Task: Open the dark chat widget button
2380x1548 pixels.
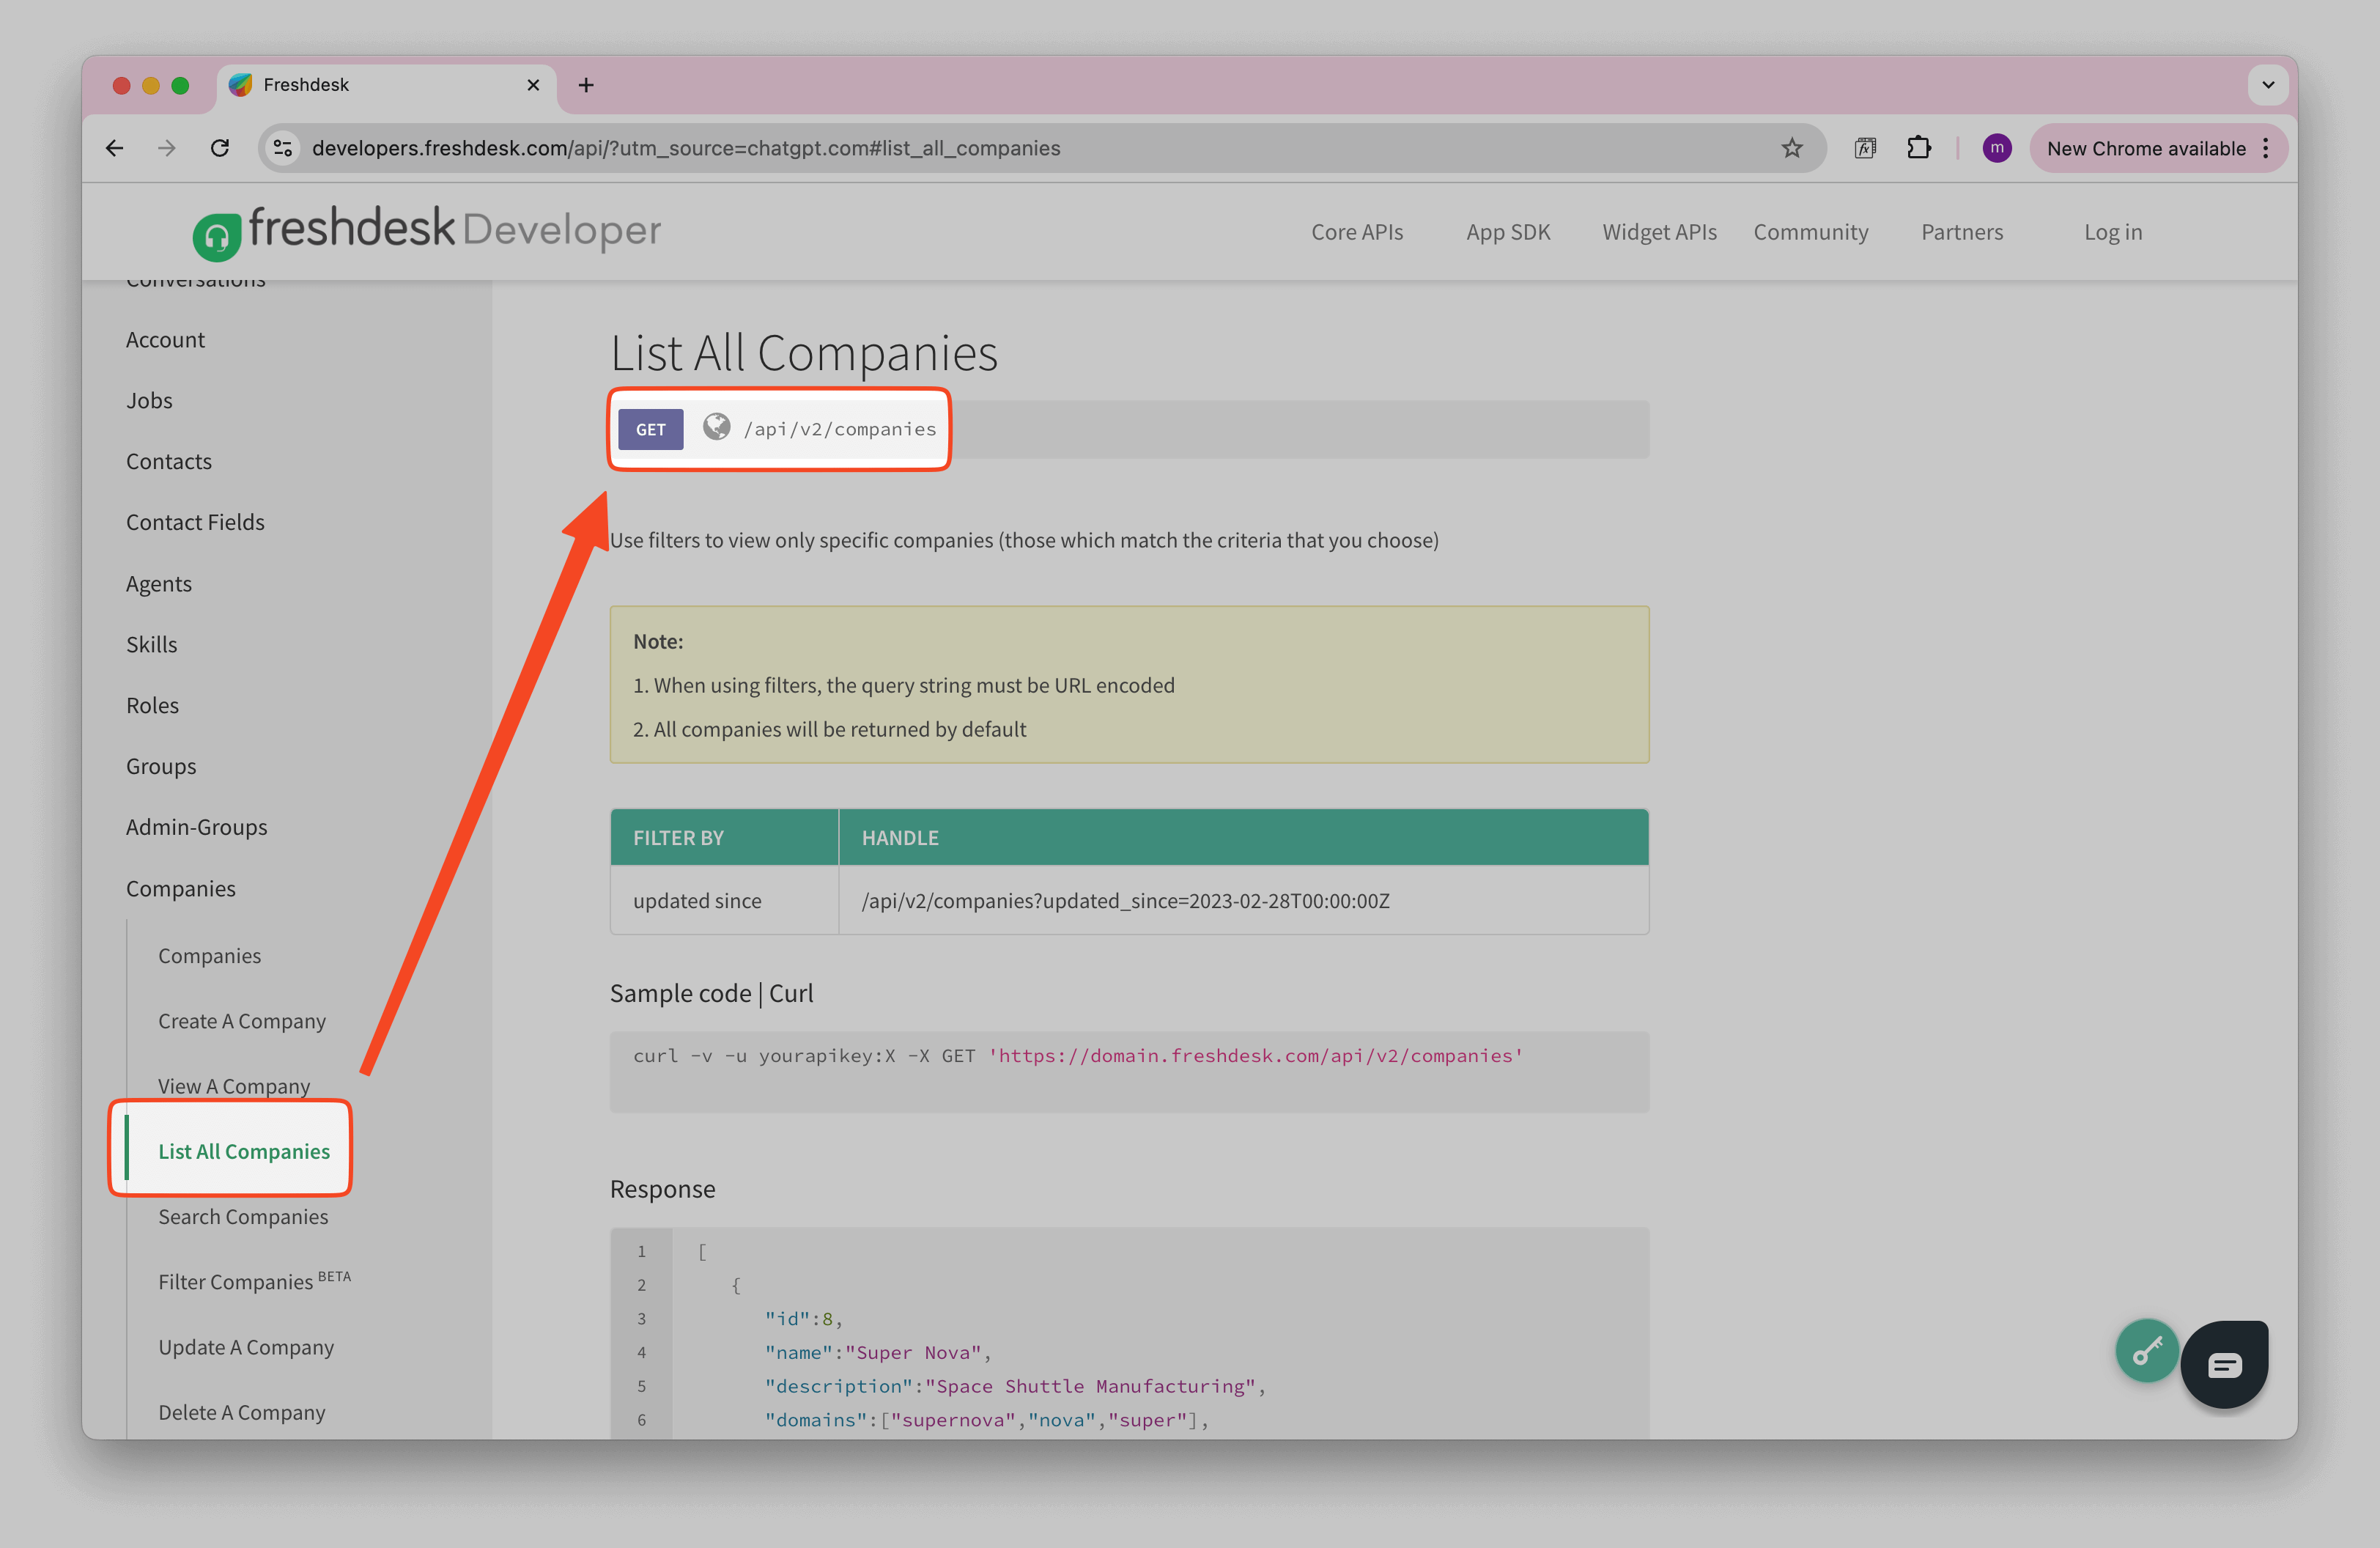Action: point(2224,1364)
